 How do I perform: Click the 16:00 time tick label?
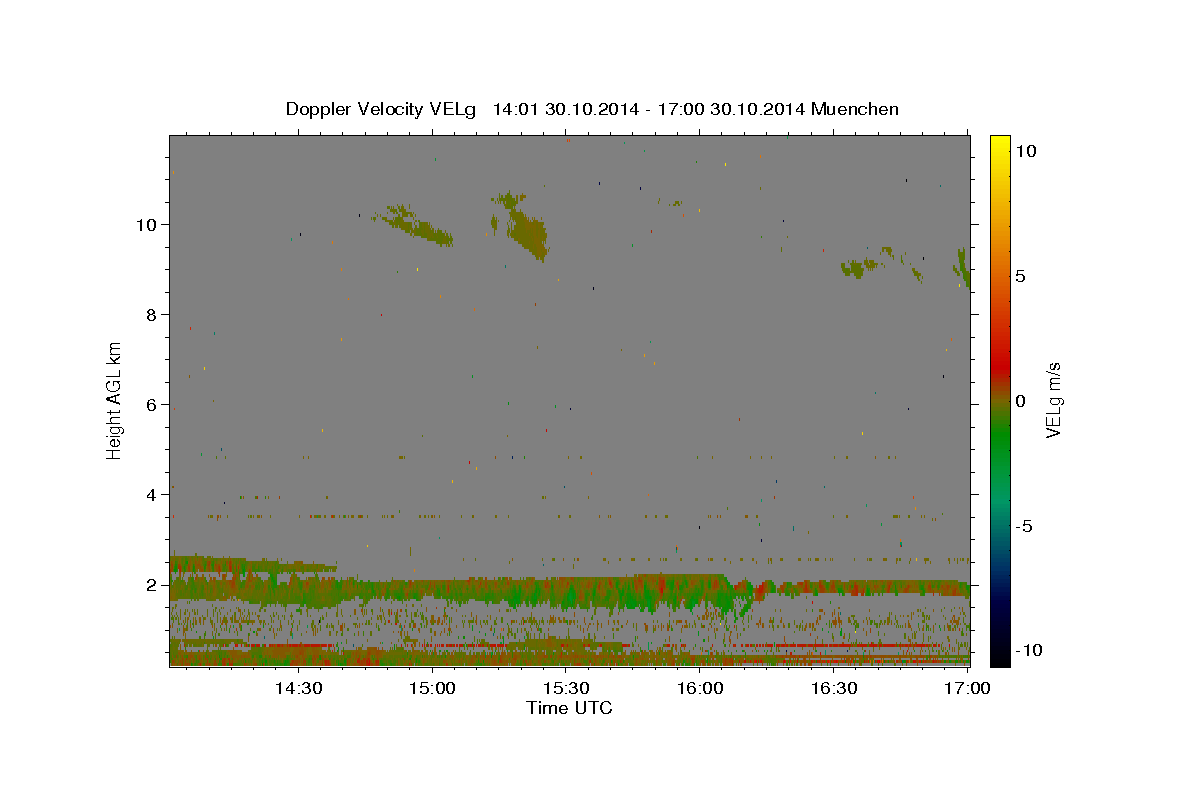click(x=700, y=689)
